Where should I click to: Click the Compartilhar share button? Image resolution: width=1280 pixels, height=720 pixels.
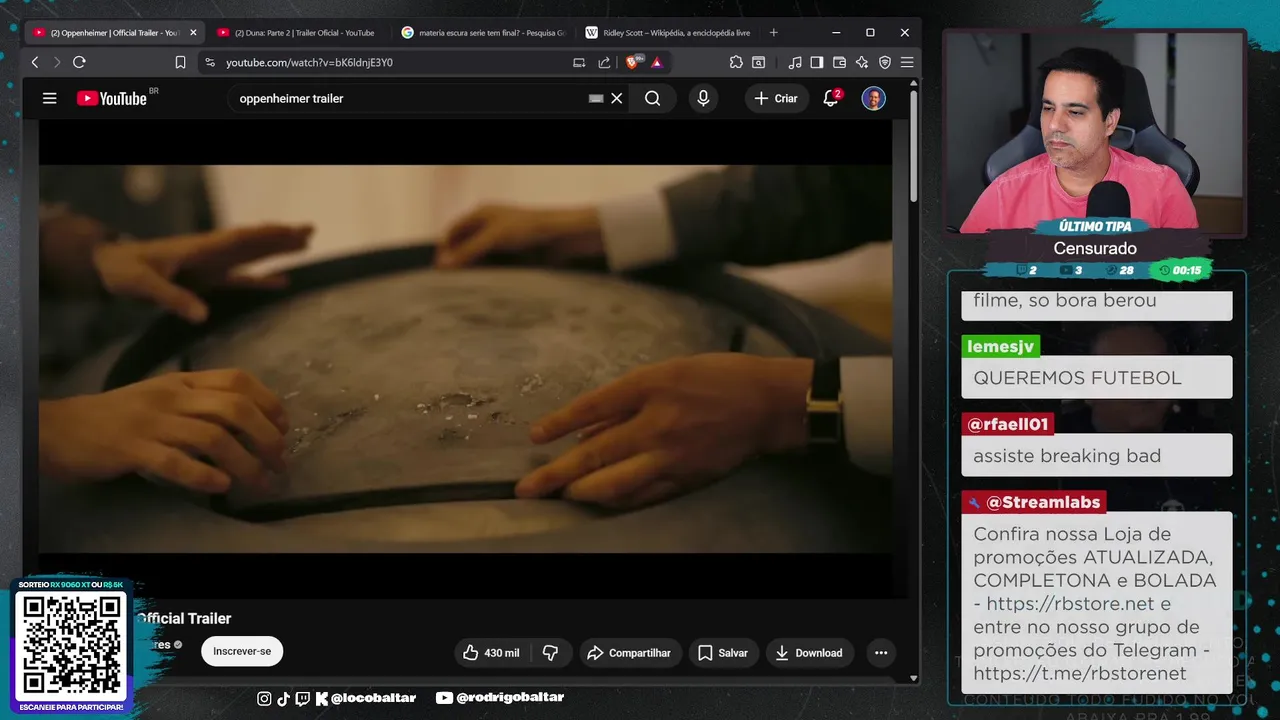(x=629, y=653)
